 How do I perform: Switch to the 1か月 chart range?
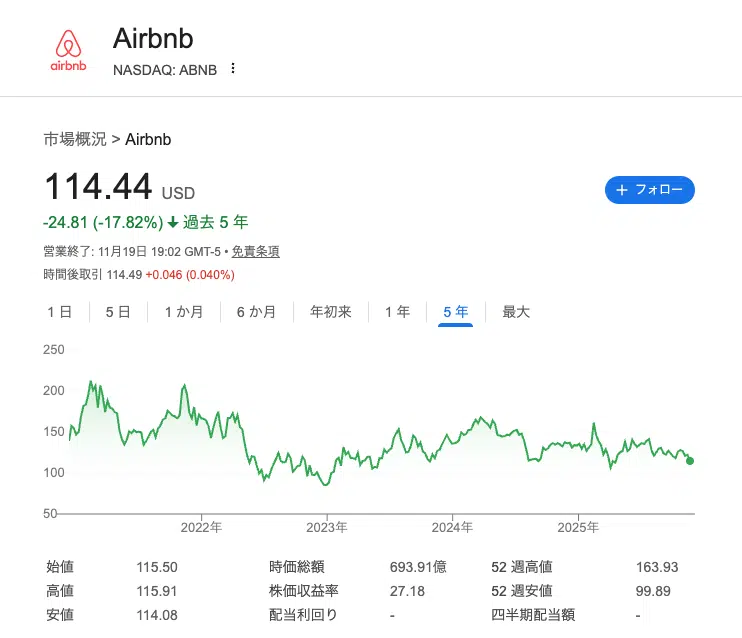(x=184, y=312)
